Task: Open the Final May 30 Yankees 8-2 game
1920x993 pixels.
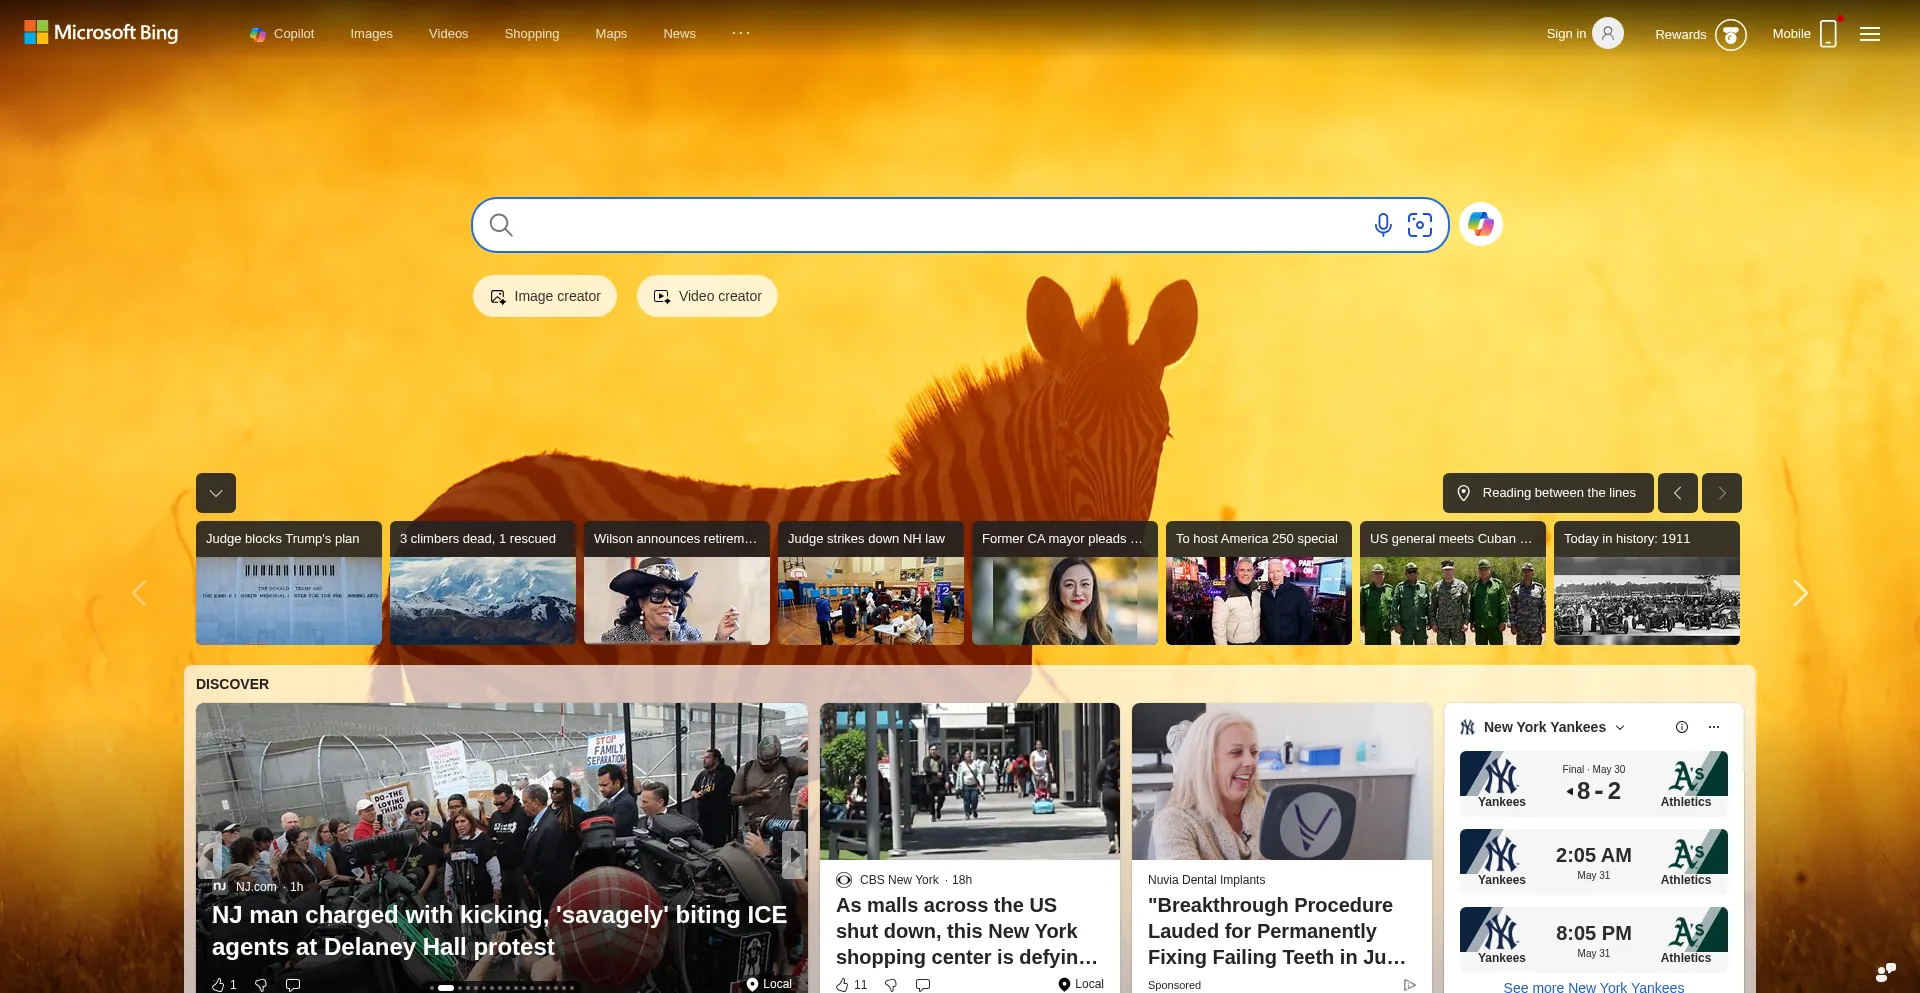Action: 1594,784
